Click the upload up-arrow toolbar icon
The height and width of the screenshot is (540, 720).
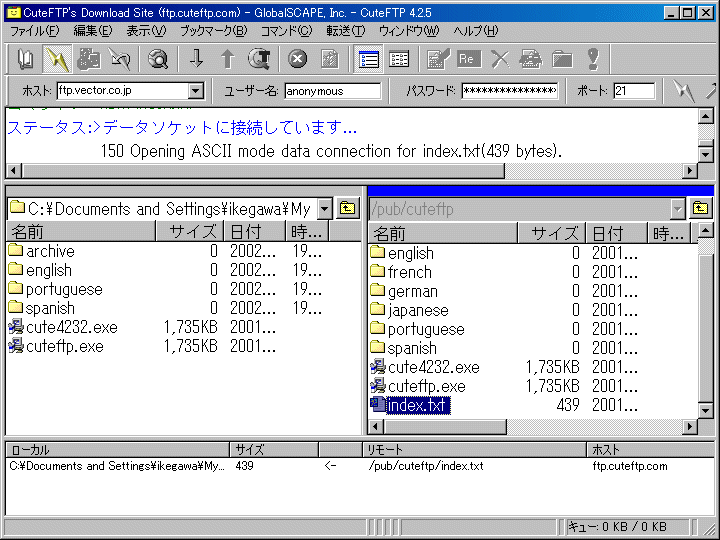tap(227, 59)
